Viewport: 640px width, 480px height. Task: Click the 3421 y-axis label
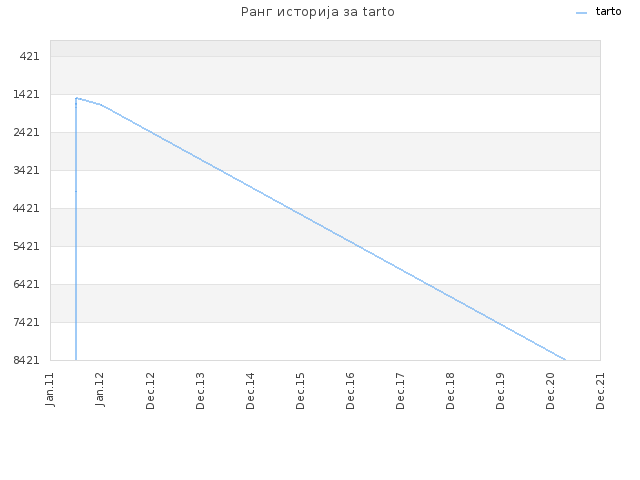pyautogui.click(x=27, y=170)
